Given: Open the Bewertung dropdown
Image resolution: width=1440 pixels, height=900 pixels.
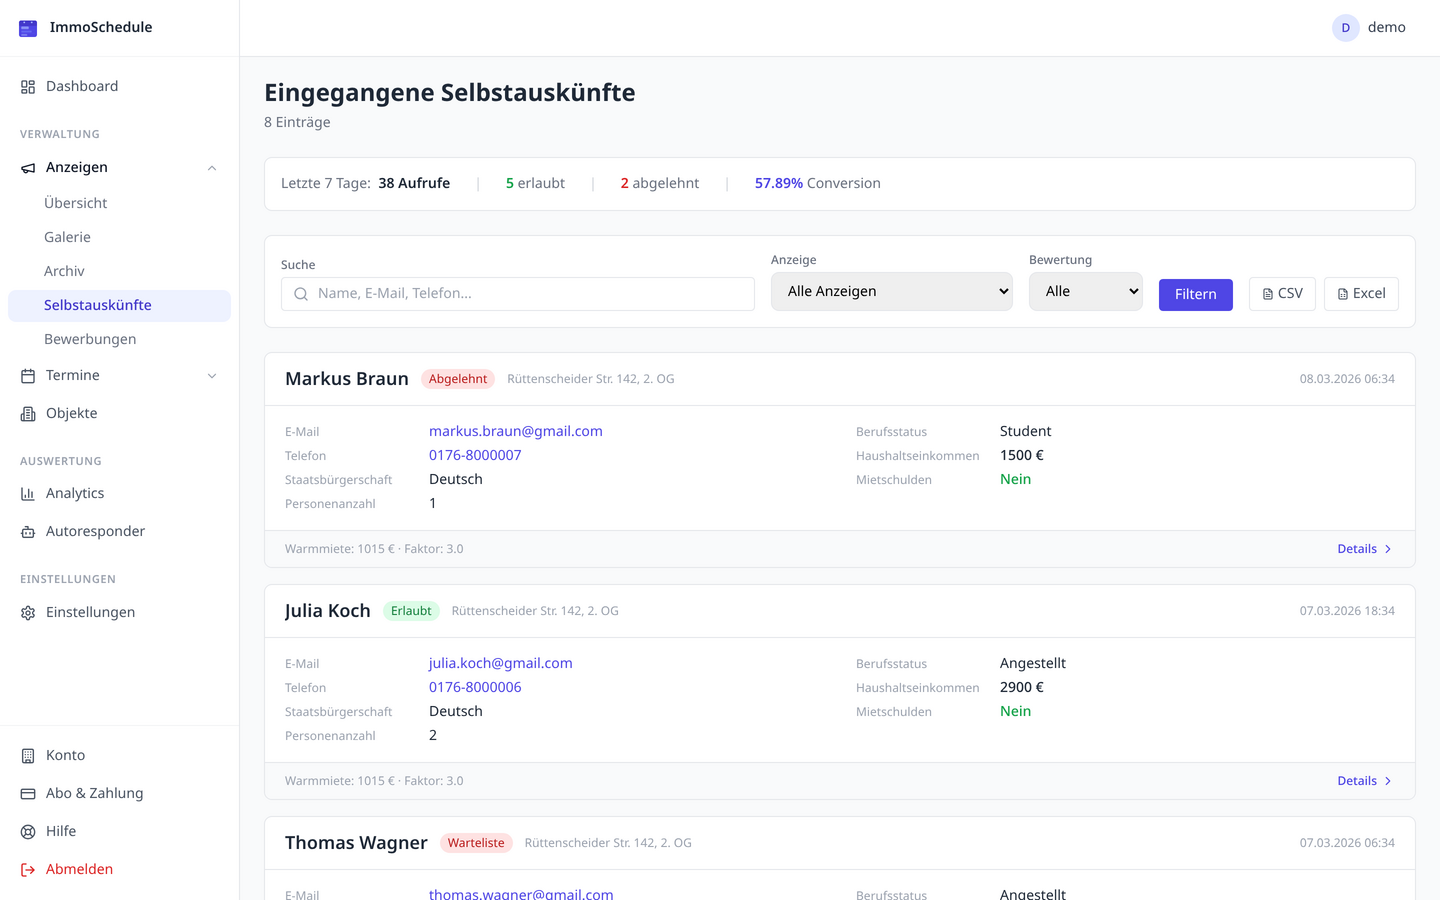Looking at the screenshot, I should (1086, 291).
